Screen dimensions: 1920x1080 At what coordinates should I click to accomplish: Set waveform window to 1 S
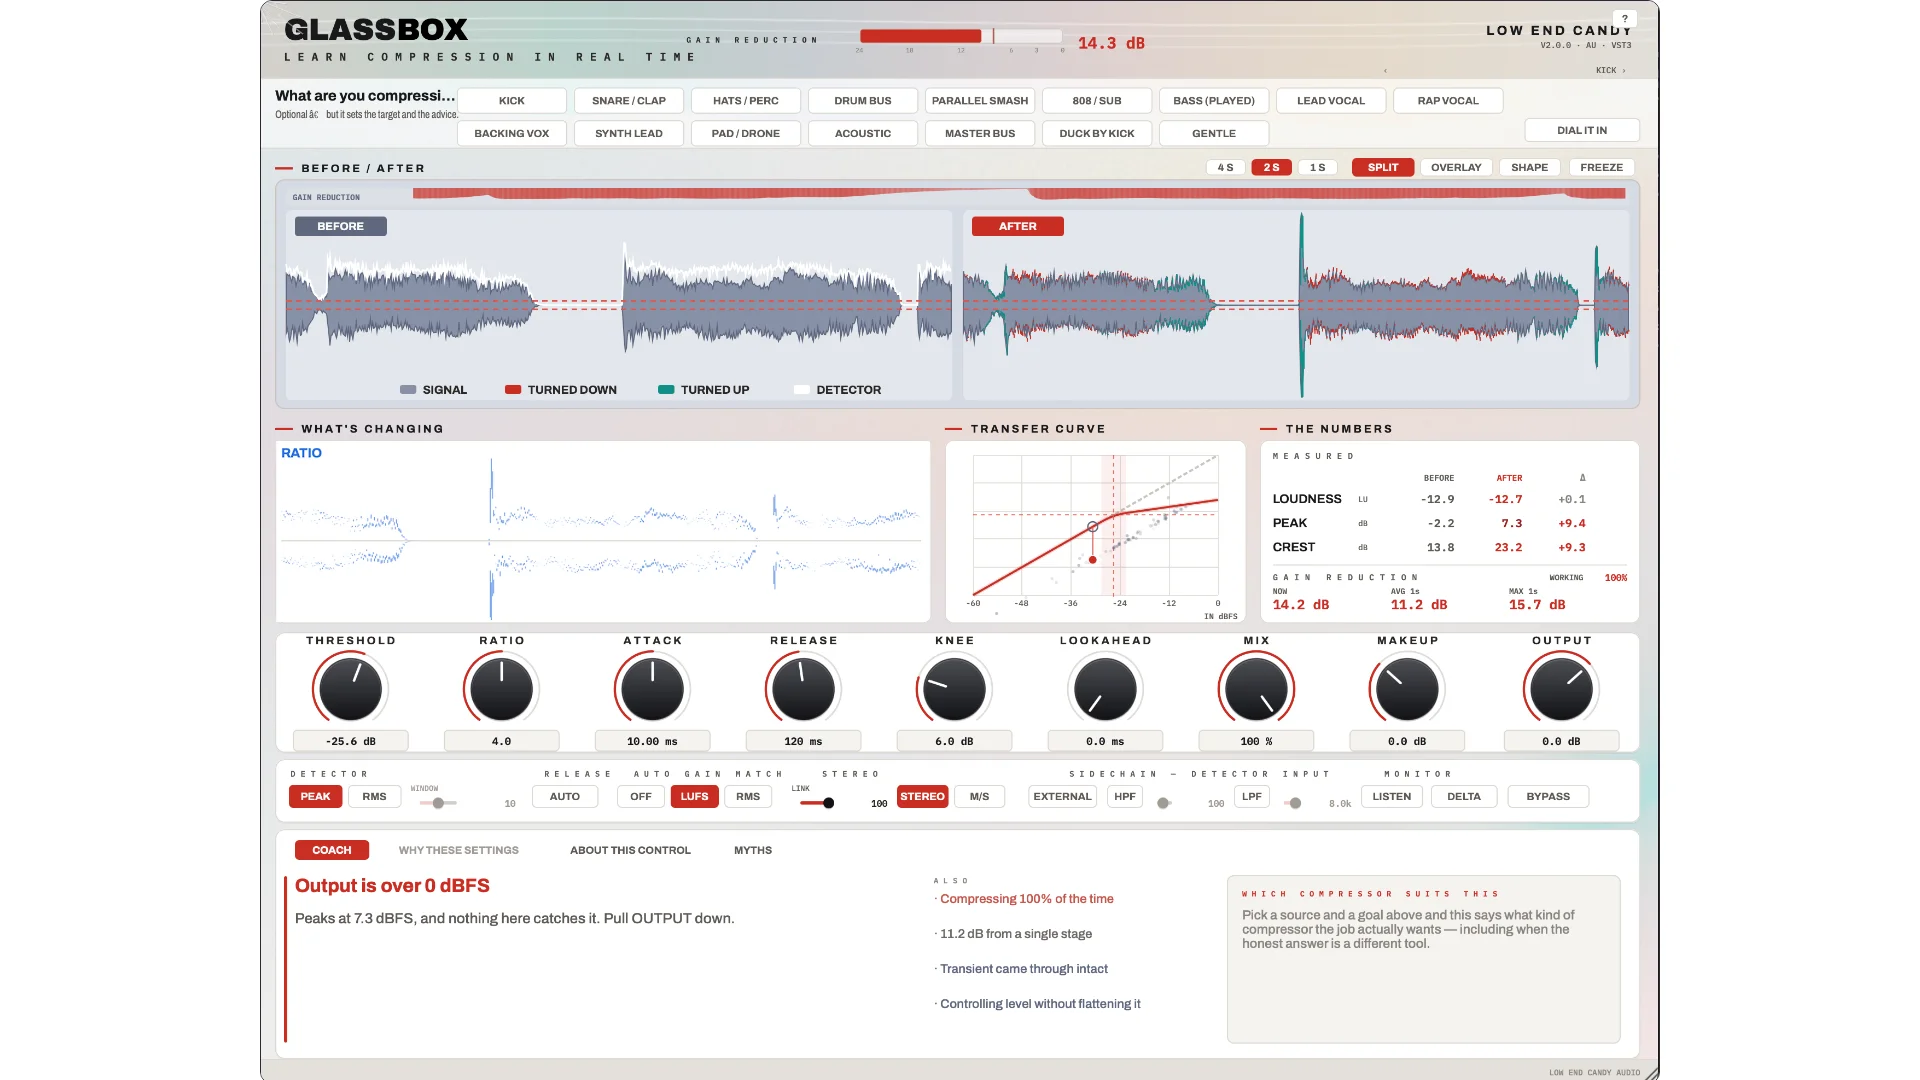click(1318, 168)
